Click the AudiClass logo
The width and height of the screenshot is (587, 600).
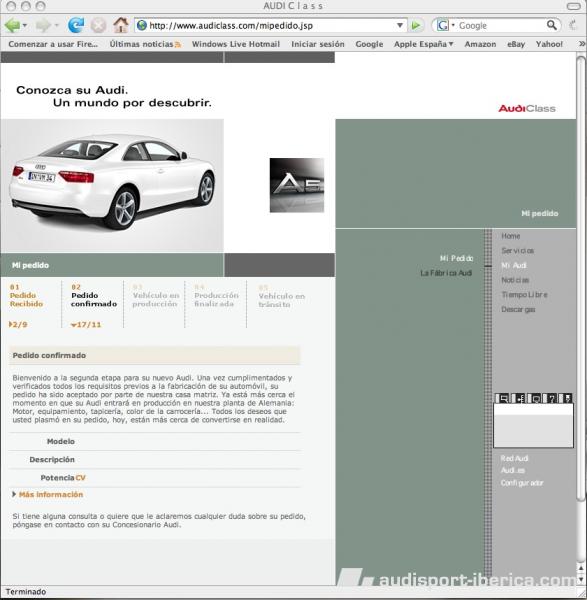pyautogui.click(x=527, y=108)
